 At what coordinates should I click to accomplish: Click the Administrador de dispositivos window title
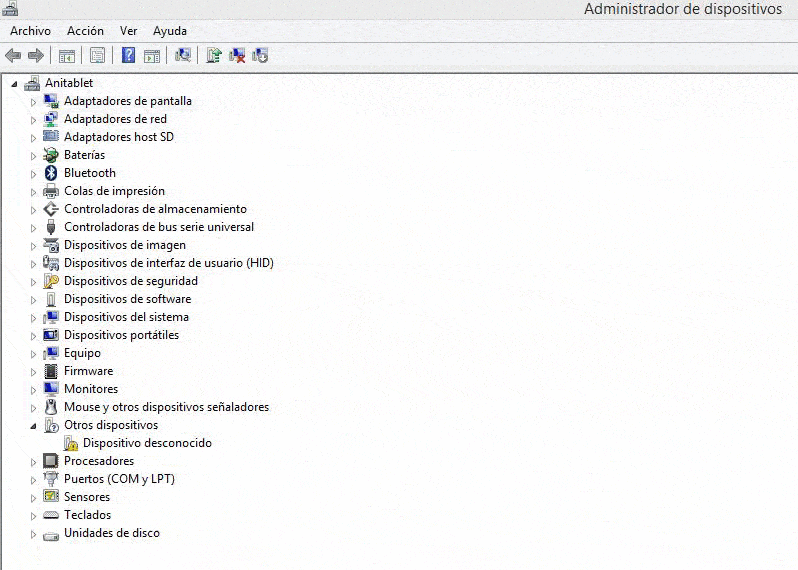683,9
